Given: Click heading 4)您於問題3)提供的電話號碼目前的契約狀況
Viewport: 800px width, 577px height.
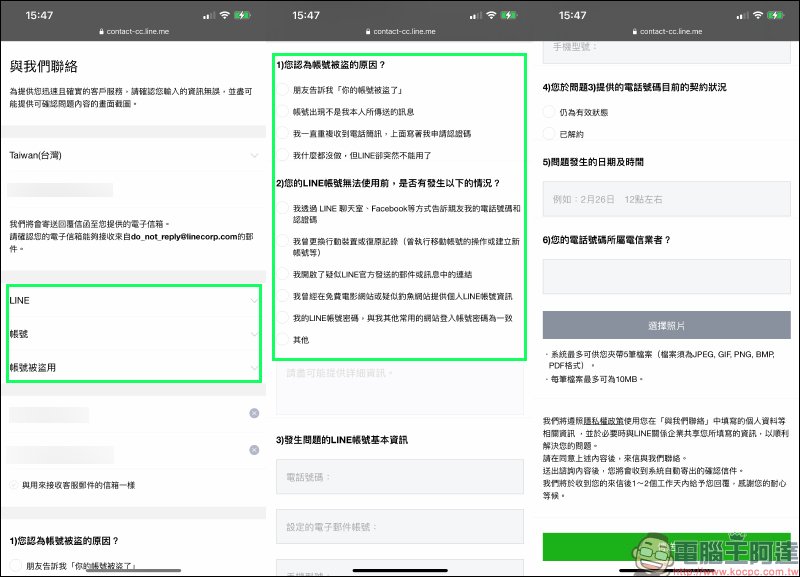Looking at the screenshot, I should click(x=634, y=87).
